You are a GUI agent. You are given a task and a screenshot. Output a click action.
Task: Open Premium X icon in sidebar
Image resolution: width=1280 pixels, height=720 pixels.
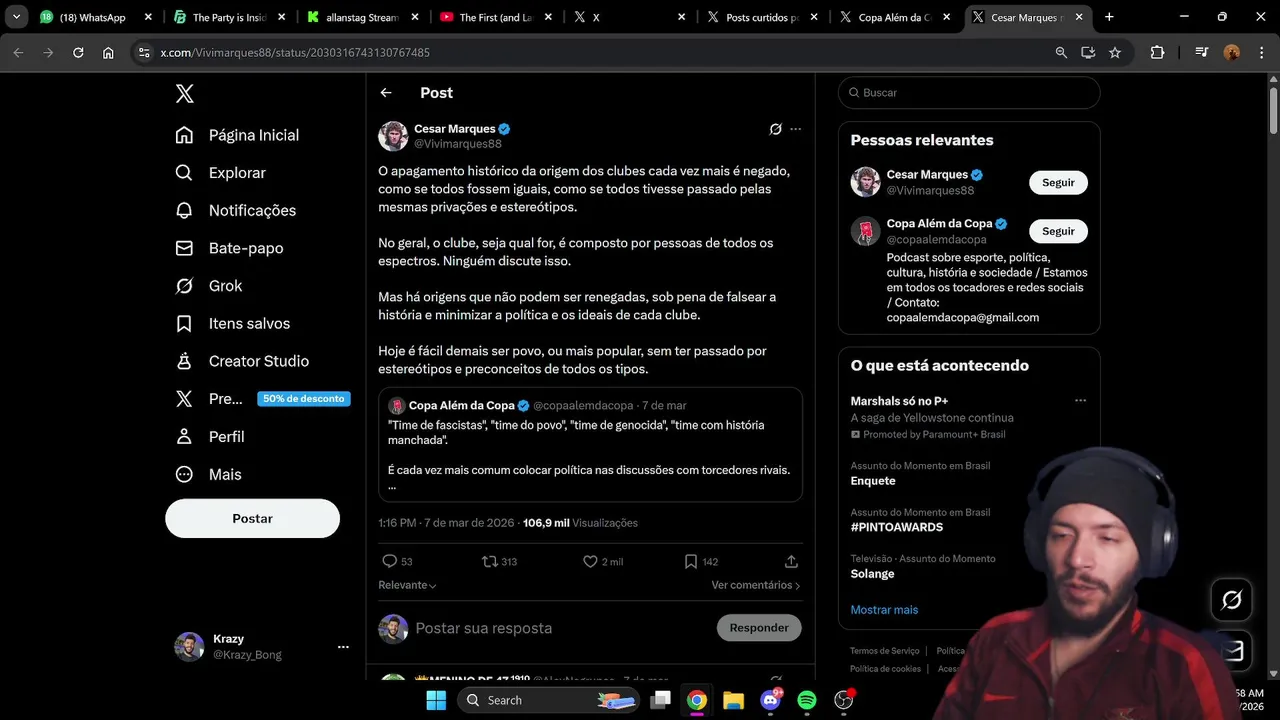pos(184,399)
